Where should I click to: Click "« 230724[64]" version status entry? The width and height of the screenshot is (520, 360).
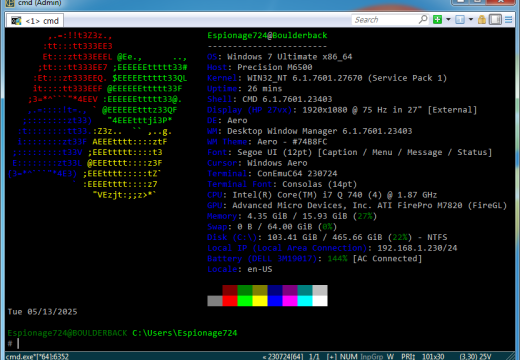click(283, 356)
